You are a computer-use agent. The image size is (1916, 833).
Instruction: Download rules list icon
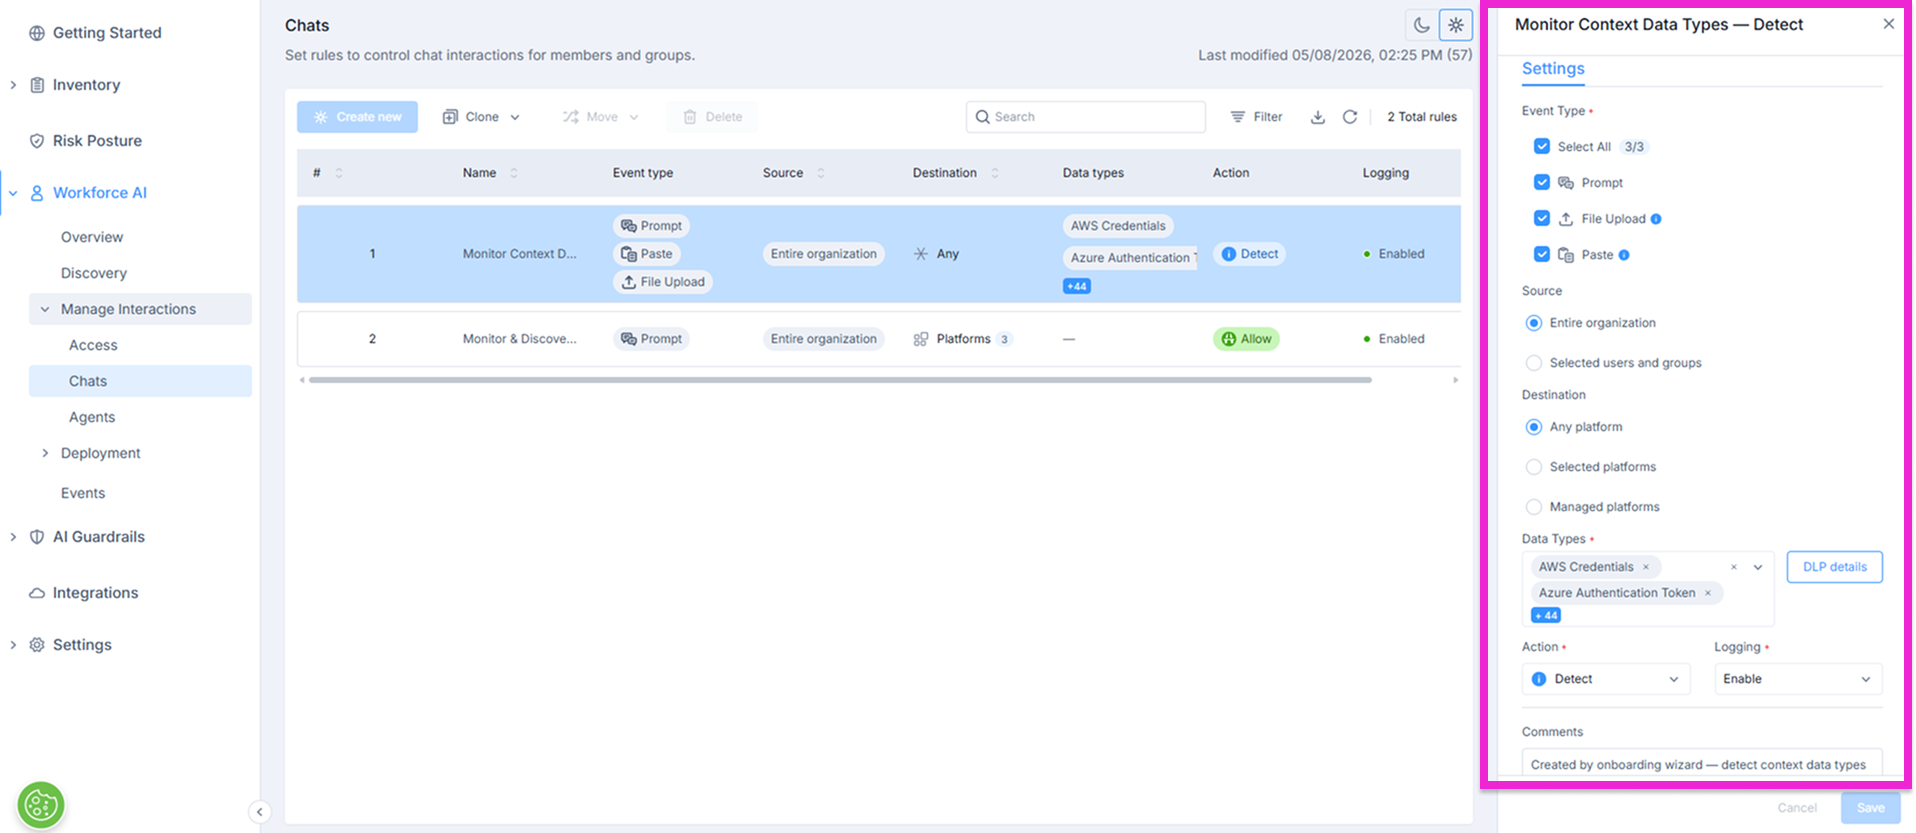1318,117
